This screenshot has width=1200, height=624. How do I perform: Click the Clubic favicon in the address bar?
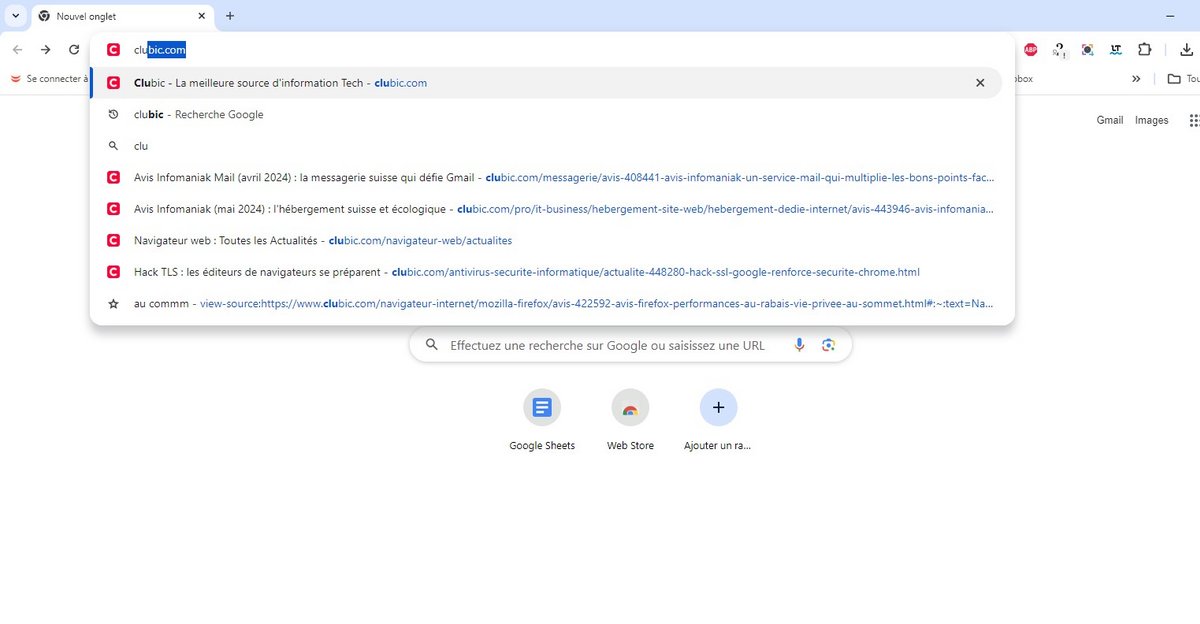pos(113,50)
